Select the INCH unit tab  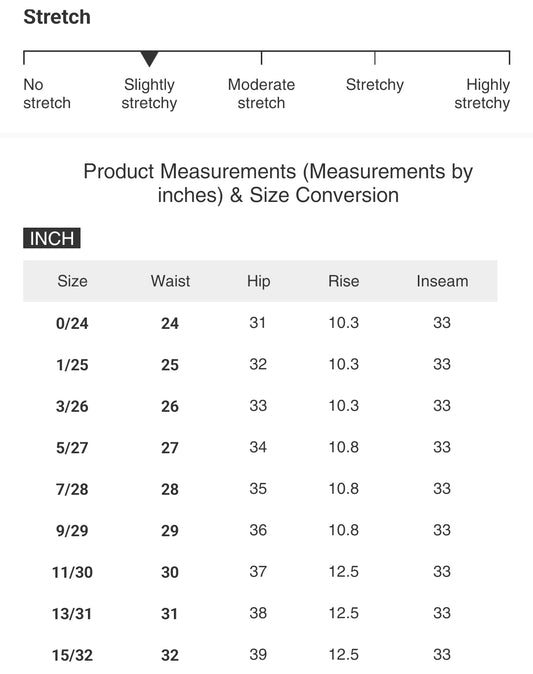(52, 238)
